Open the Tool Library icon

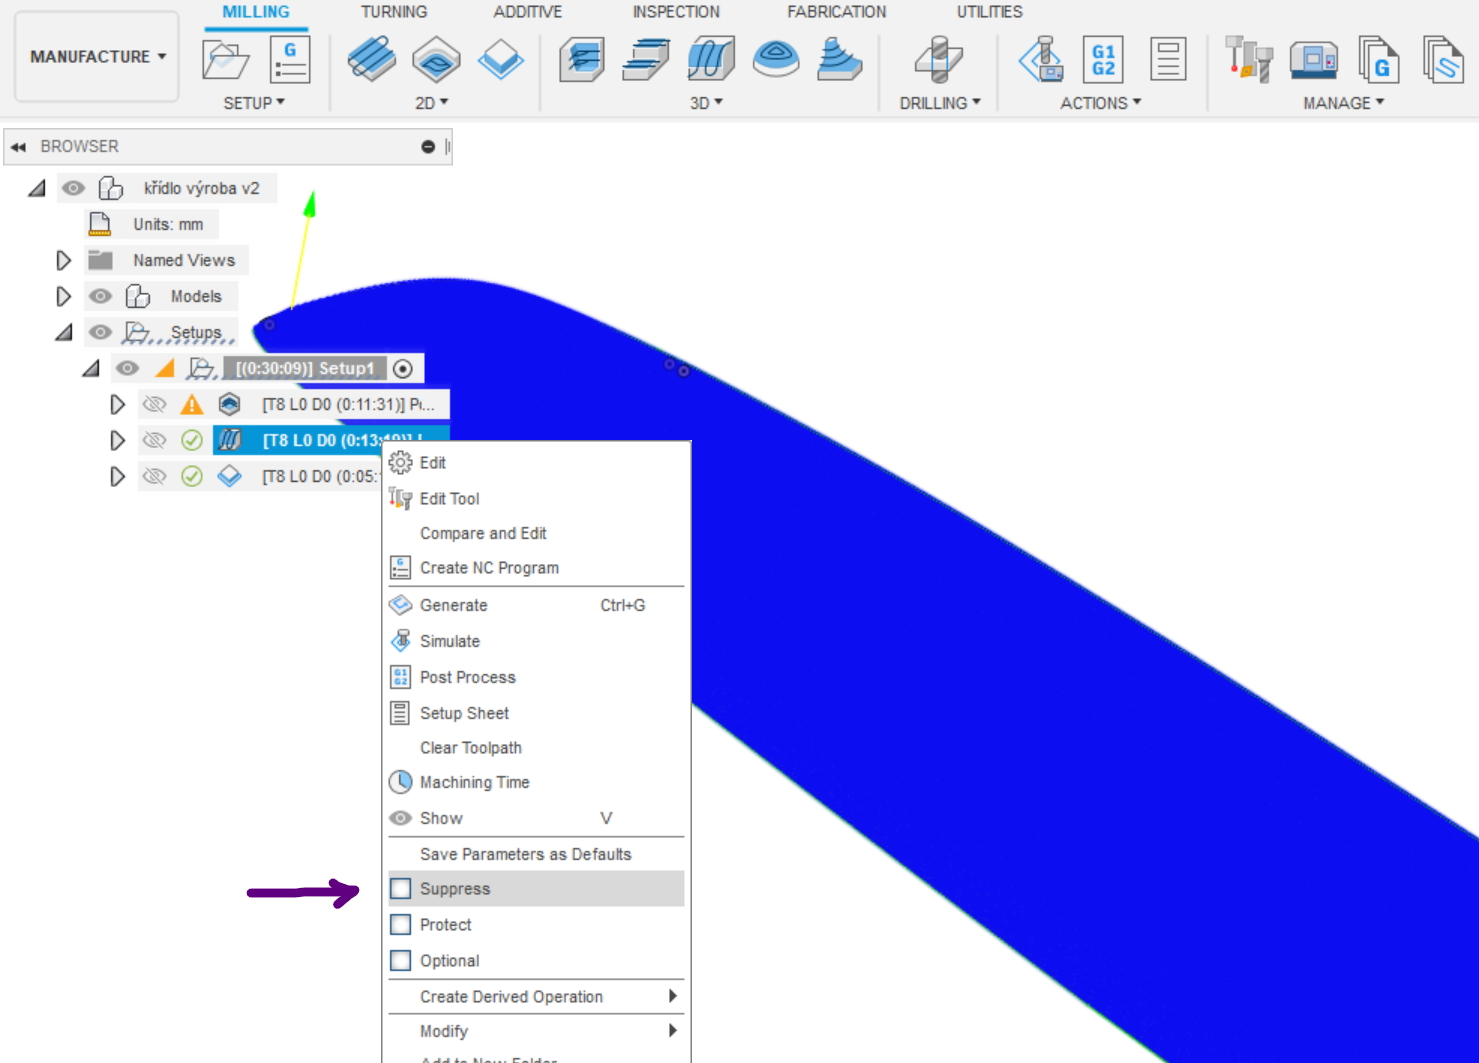point(1248,60)
